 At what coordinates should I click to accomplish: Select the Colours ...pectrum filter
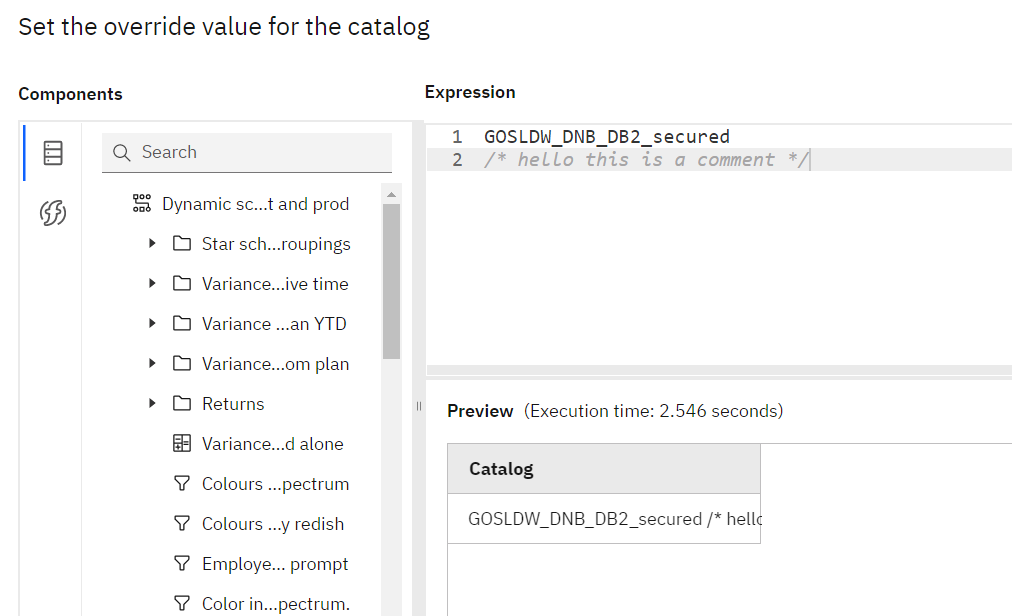(x=276, y=484)
